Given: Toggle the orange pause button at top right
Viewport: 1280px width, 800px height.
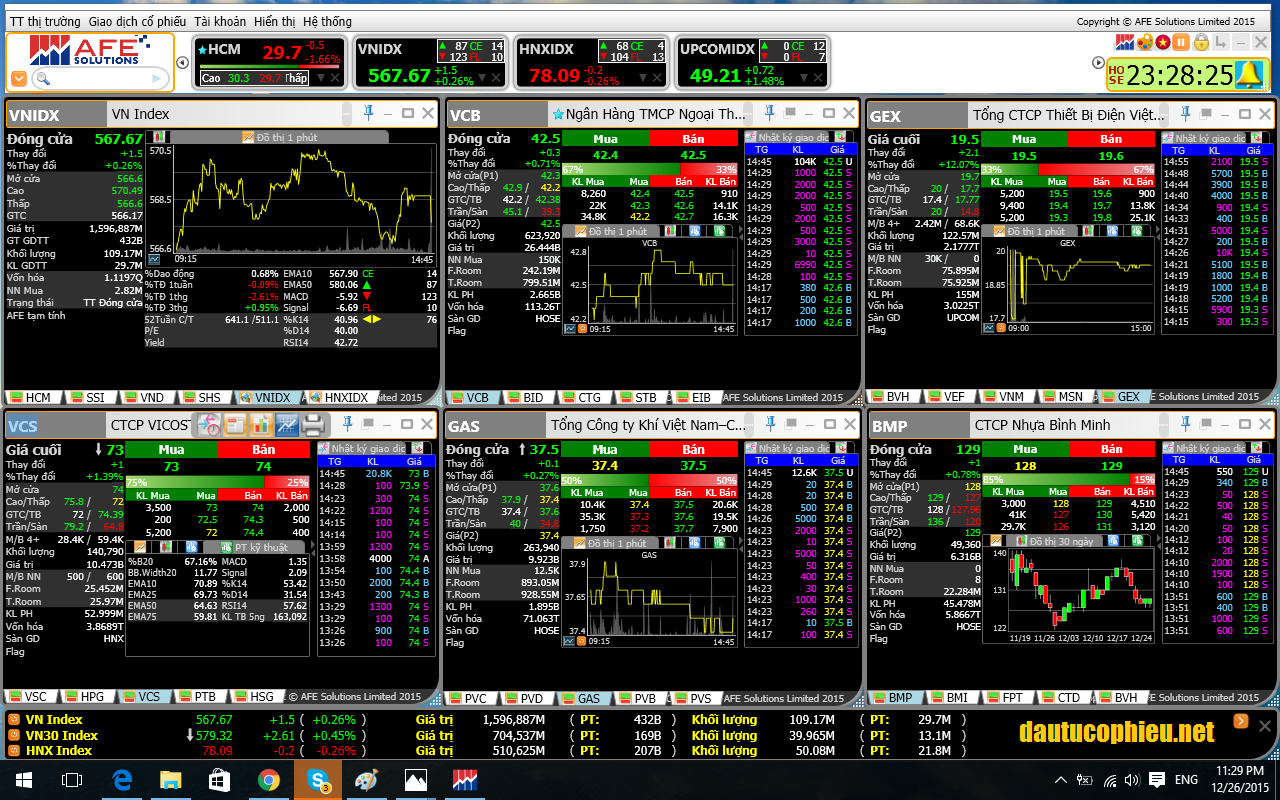Looking at the screenshot, I should pyautogui.click(x=1181, y=42).
